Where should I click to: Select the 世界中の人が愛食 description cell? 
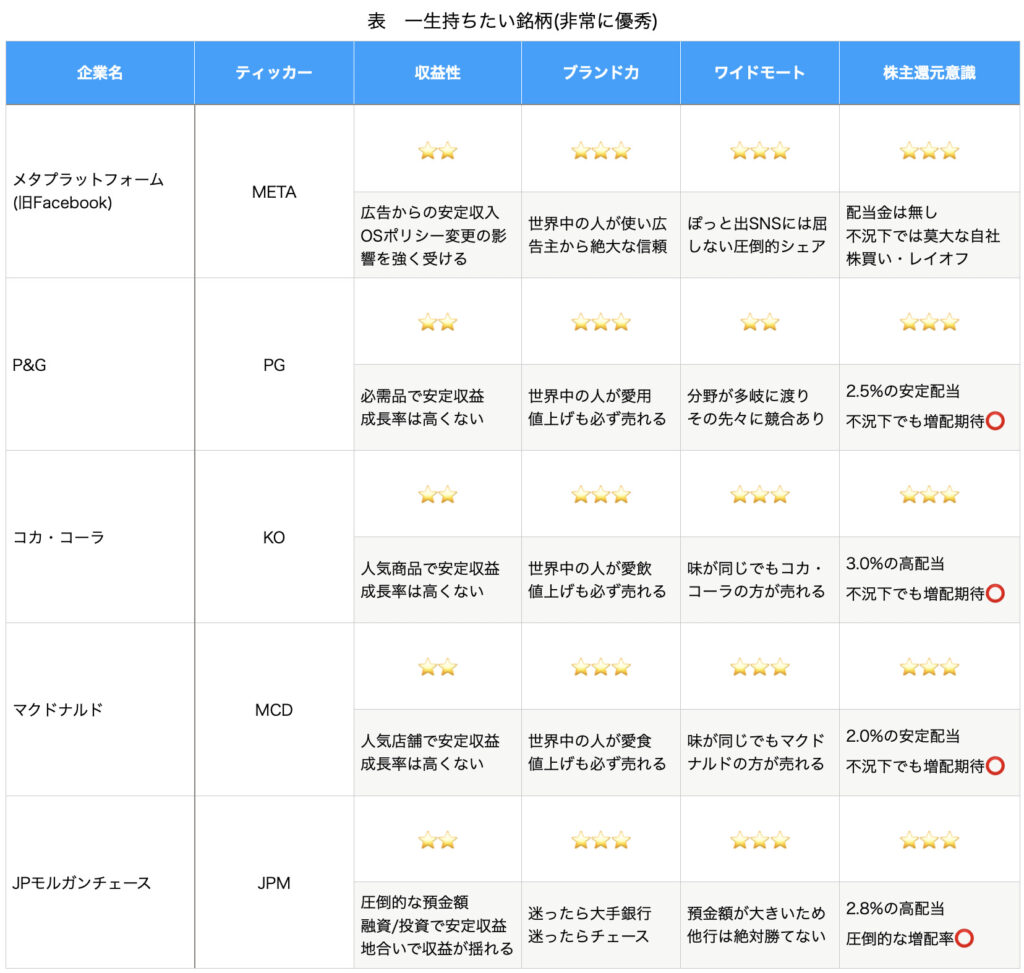pyautogui.click(x=601, y=752)
